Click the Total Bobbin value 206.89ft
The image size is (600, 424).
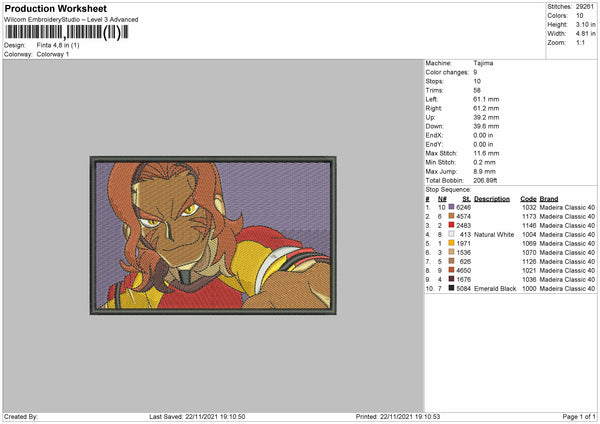coord(485,181)
